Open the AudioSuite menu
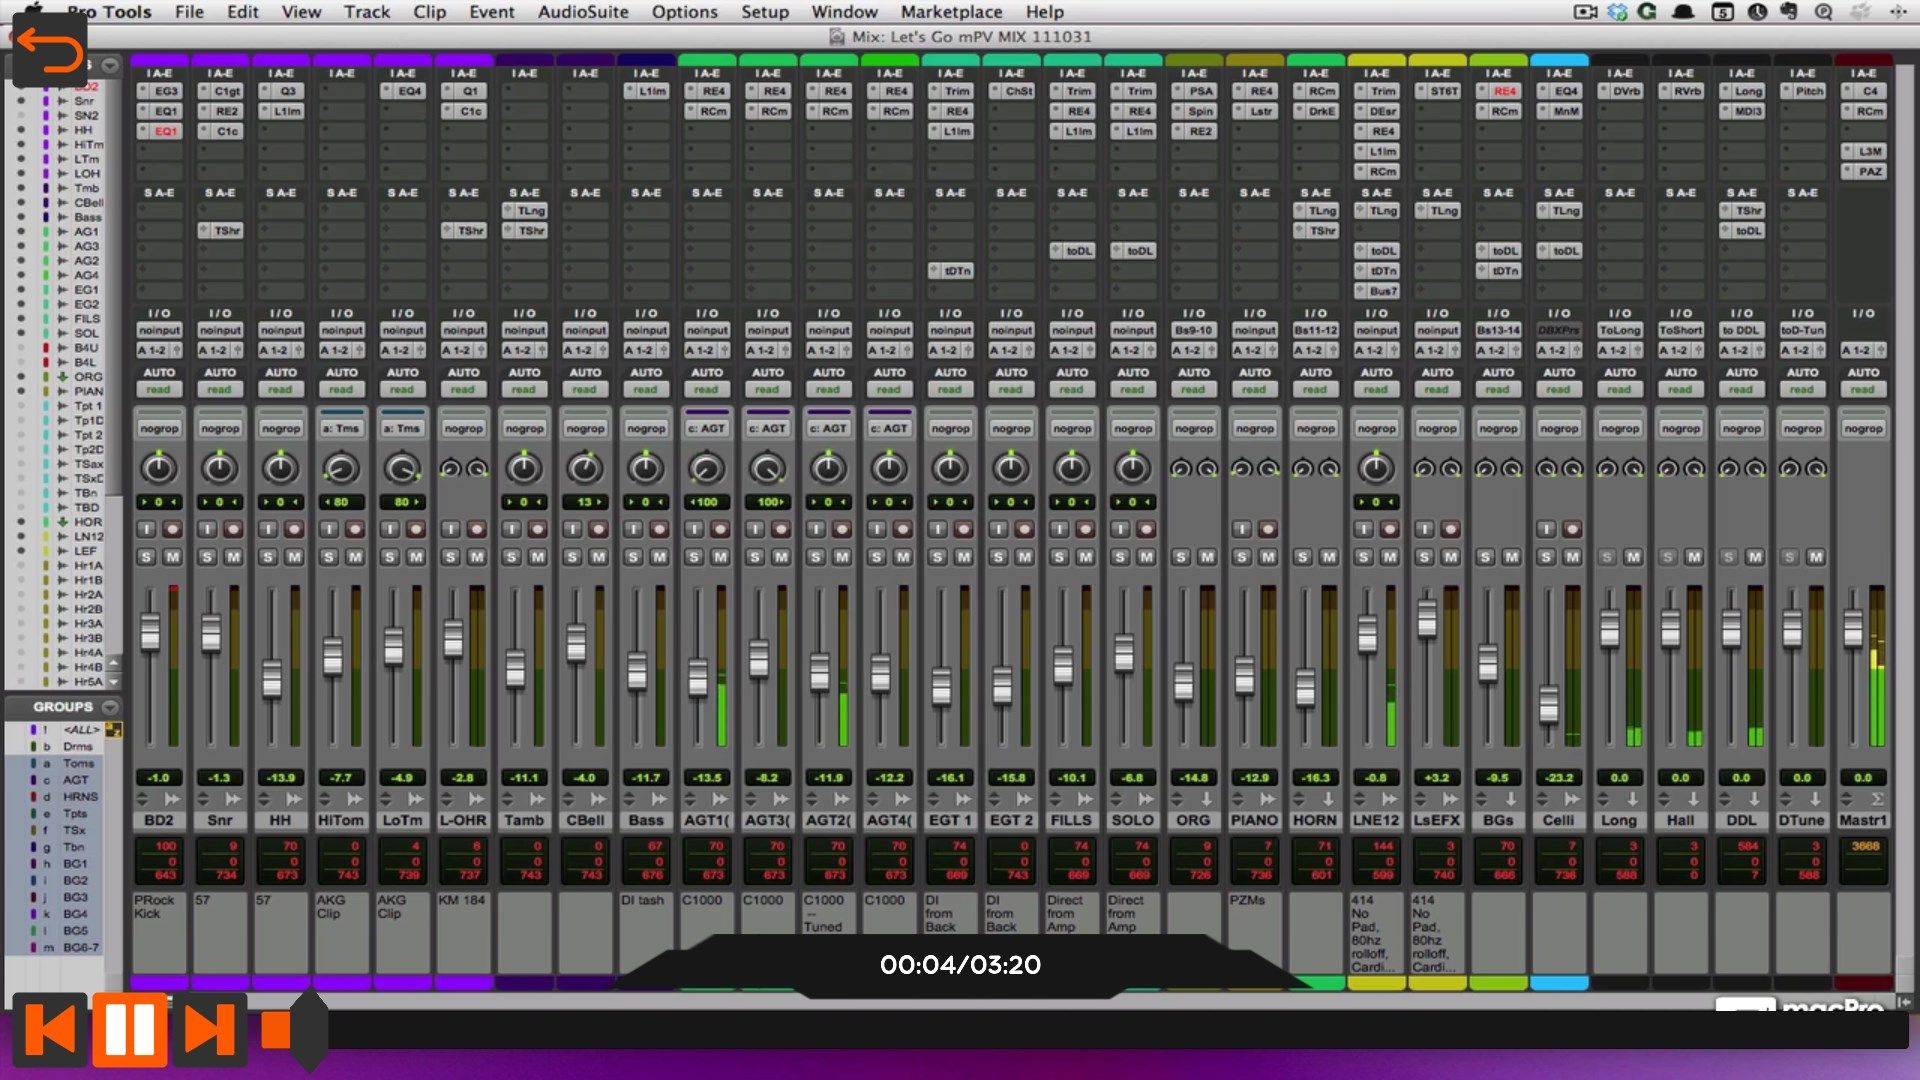 click(583, 12)
